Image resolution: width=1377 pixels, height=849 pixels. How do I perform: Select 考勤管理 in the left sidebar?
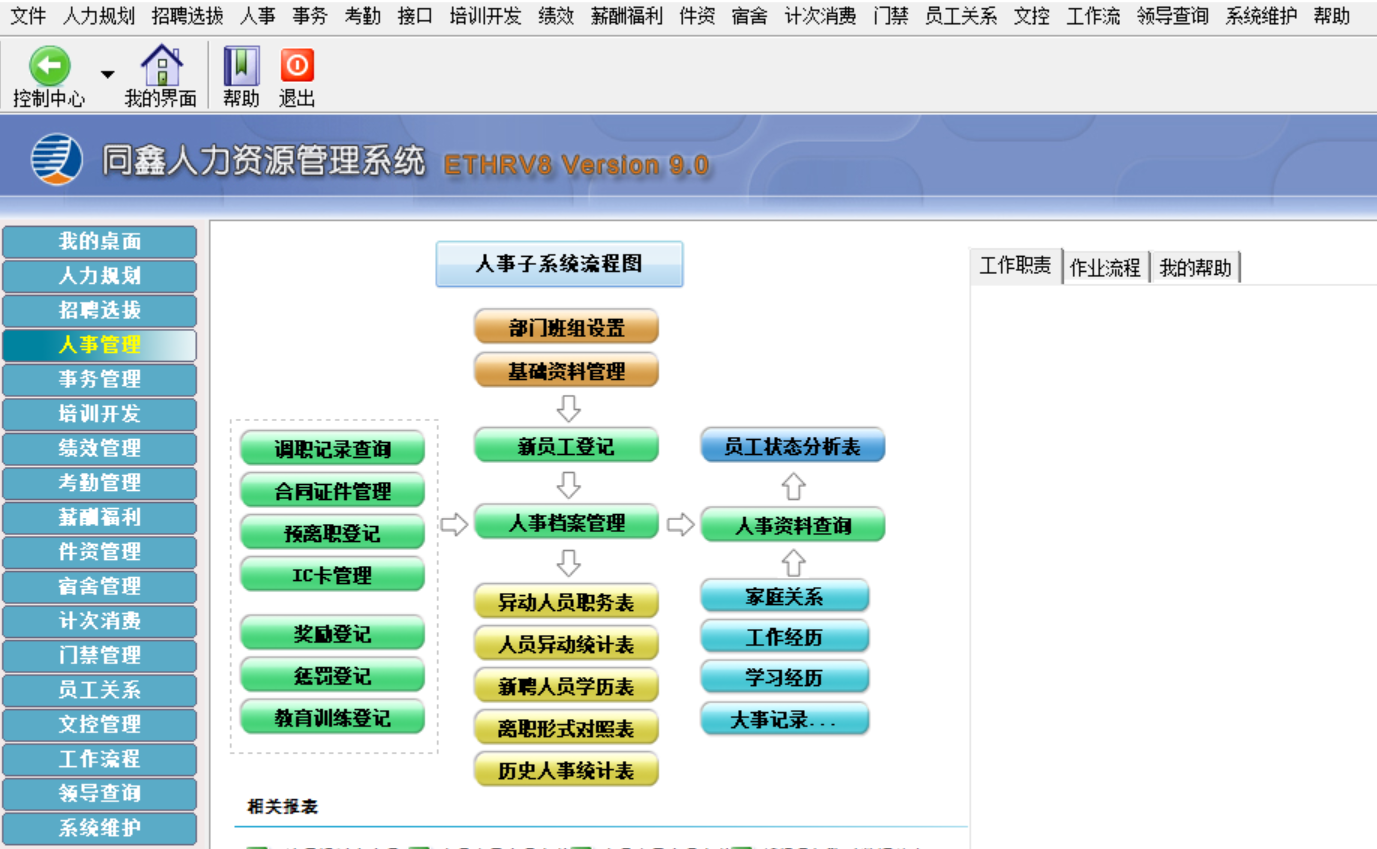99,483
